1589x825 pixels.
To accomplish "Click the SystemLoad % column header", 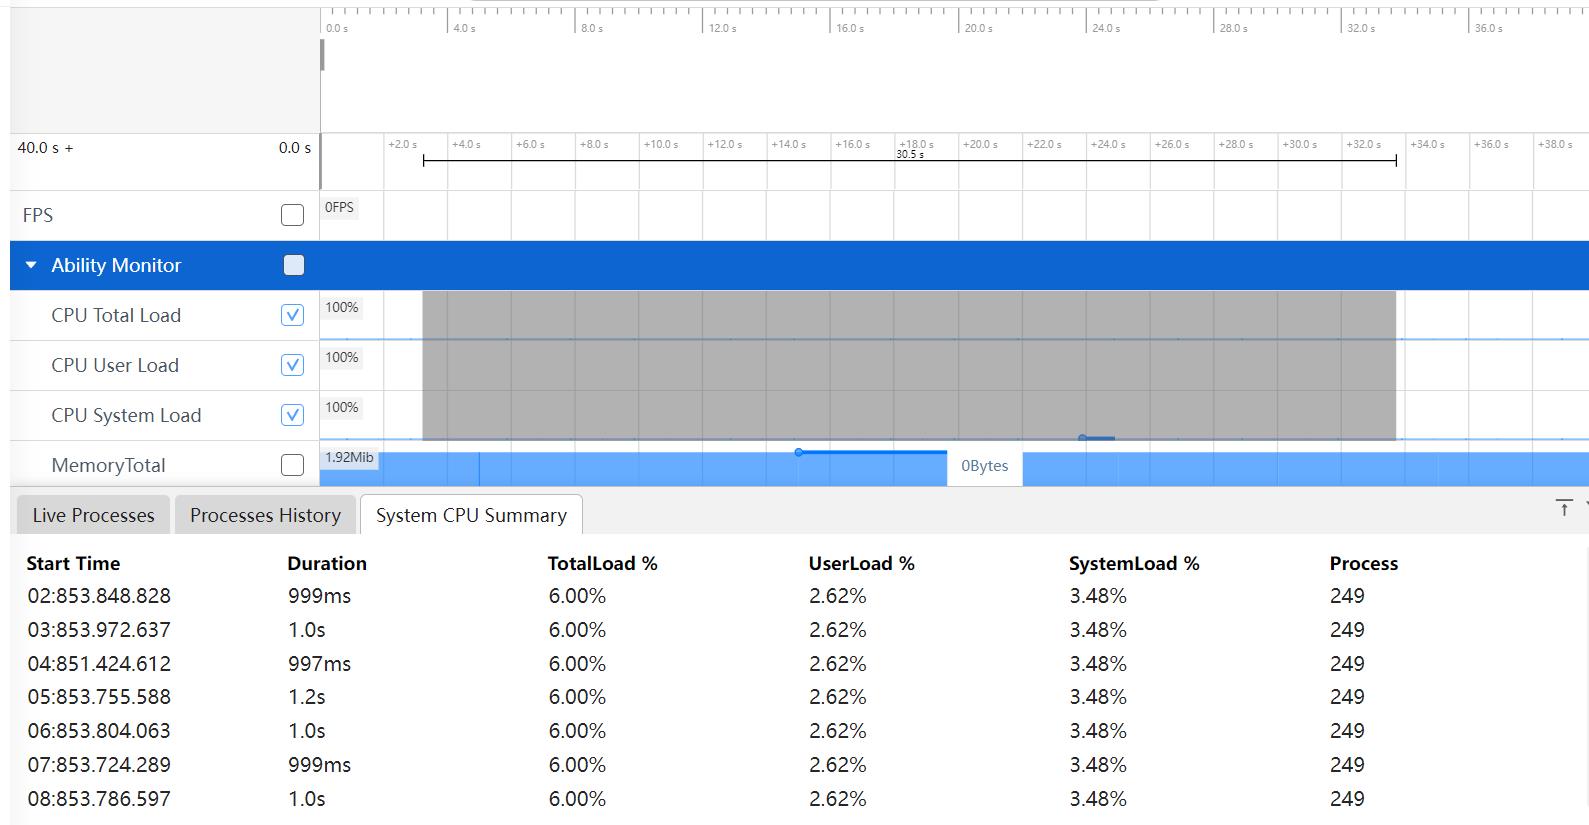I will tap(1133, 563).
